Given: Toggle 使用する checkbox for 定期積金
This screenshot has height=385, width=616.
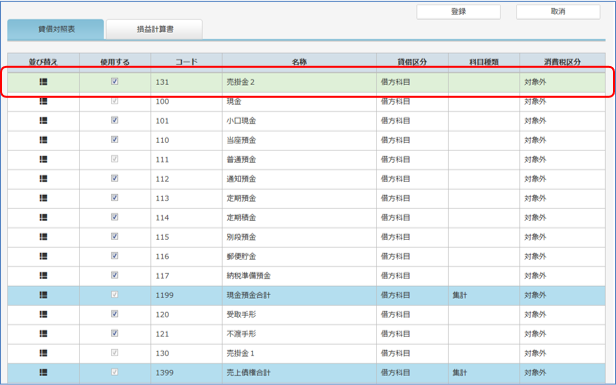Looking at the screenshot, I should (x=115, y=217).
